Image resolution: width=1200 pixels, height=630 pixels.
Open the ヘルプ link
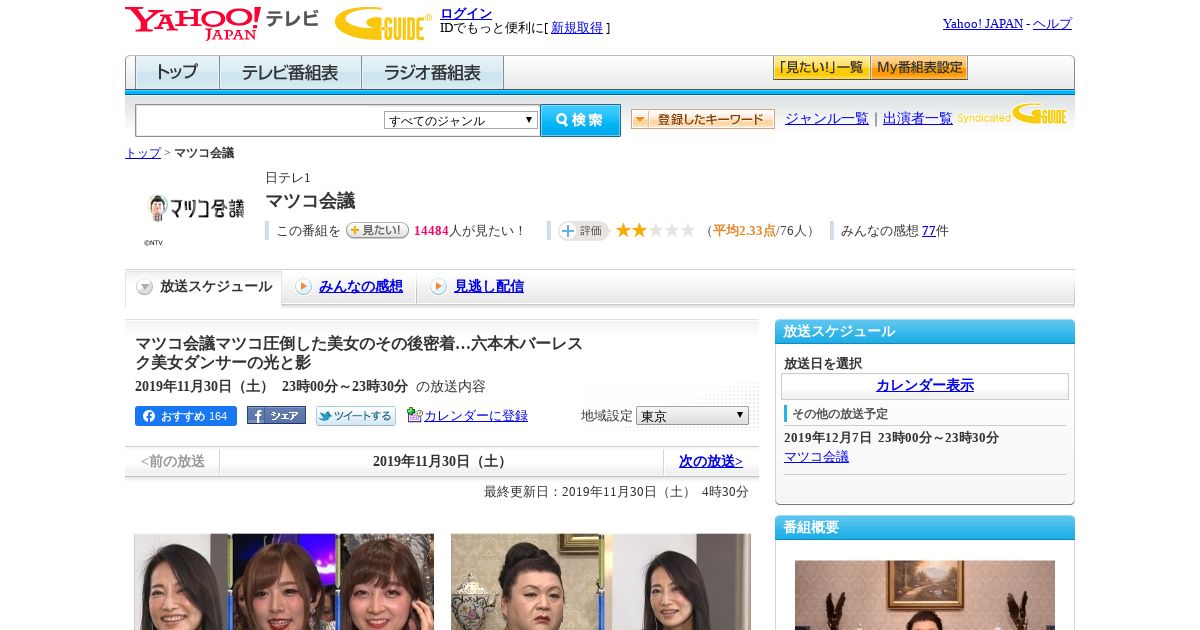1052,23
